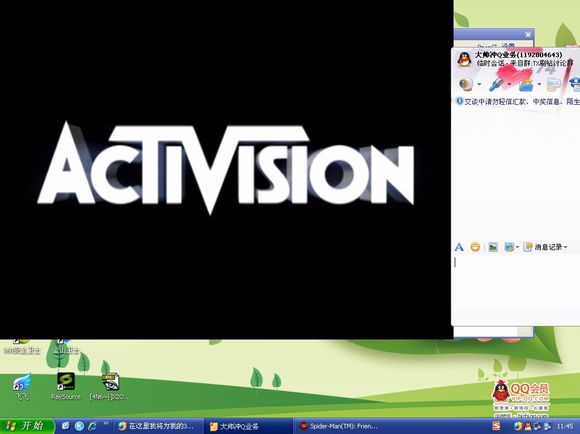Open the emoticon picker smiley icon
This screenshot has height=434, width=580.
pyautogui.click(x=475, y=247)
